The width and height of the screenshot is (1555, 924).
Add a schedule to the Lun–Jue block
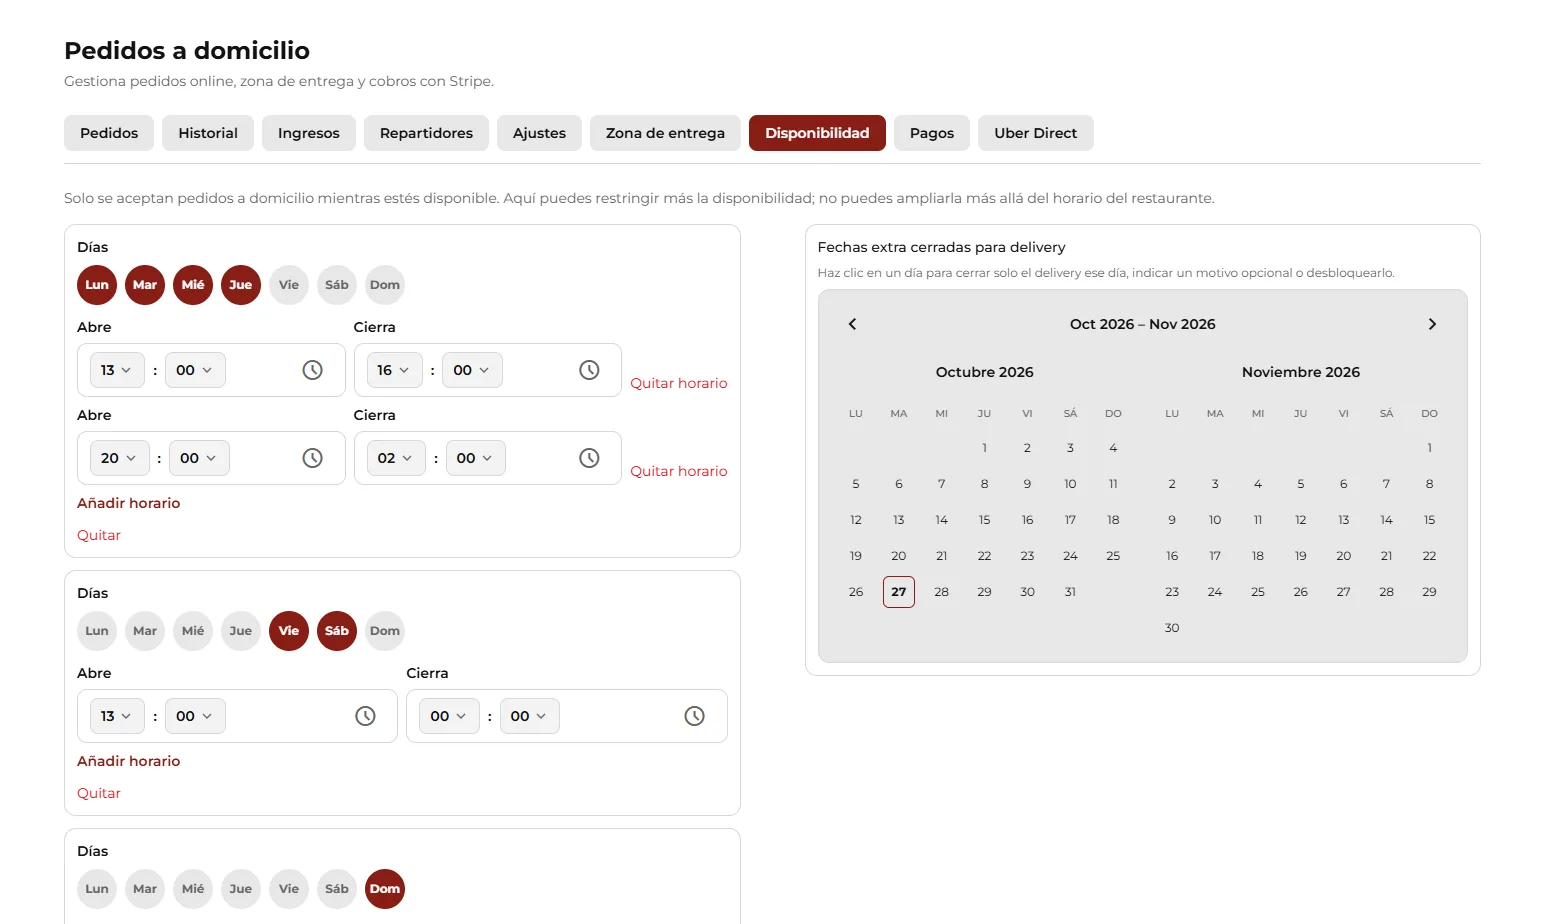click(129, 503)
